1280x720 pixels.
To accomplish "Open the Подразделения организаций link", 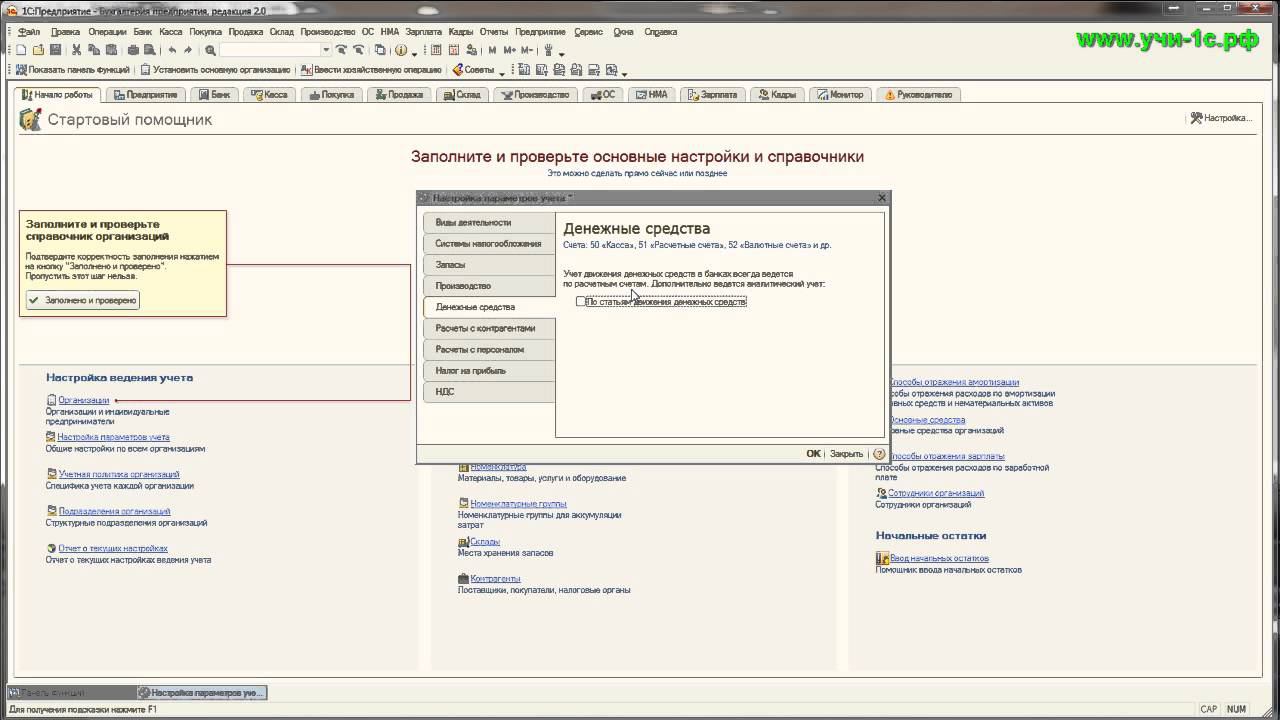I will coord(114,511).
